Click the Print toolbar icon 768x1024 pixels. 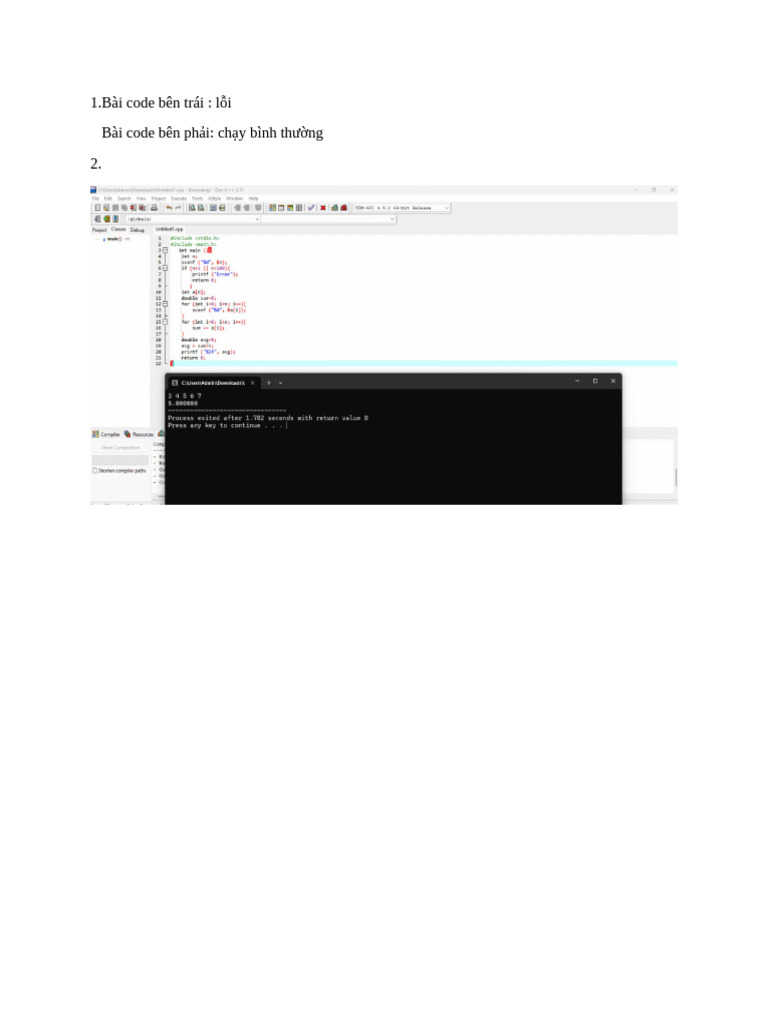tap(154, 208)
